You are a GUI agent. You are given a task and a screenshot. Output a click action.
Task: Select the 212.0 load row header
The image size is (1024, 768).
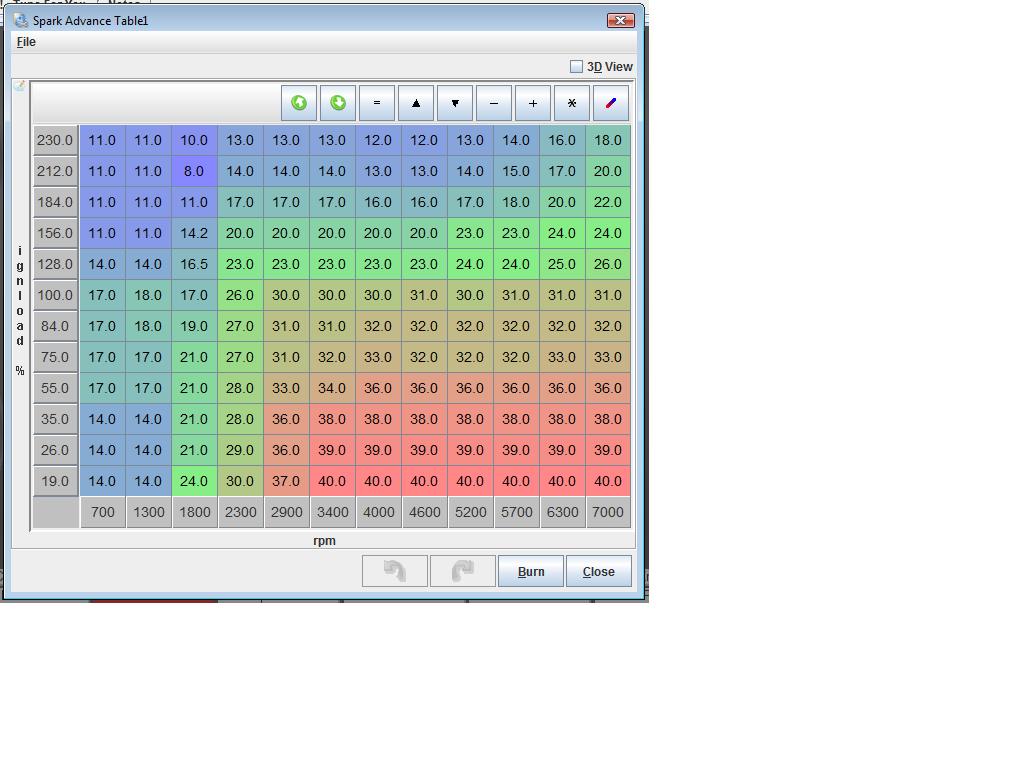coord(56,171)
